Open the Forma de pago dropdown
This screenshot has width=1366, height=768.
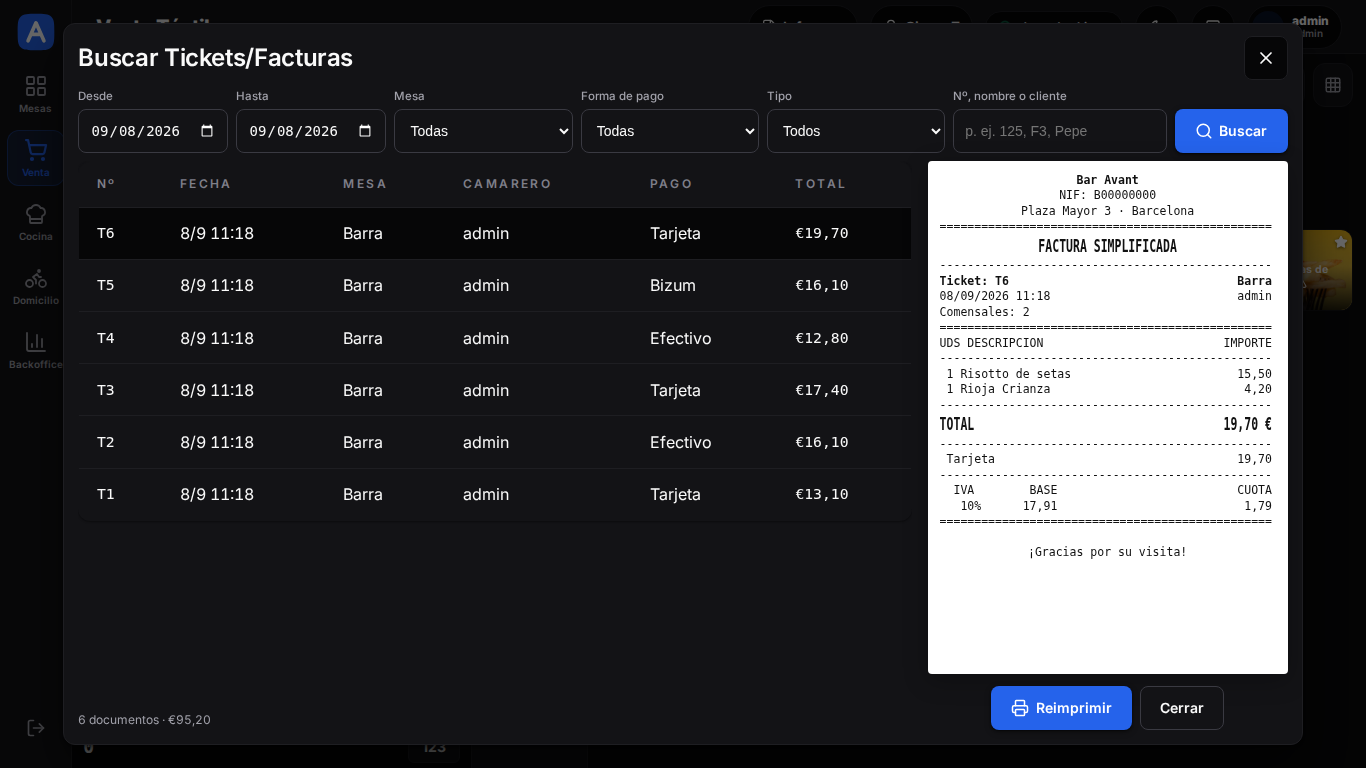coord(670,131)
